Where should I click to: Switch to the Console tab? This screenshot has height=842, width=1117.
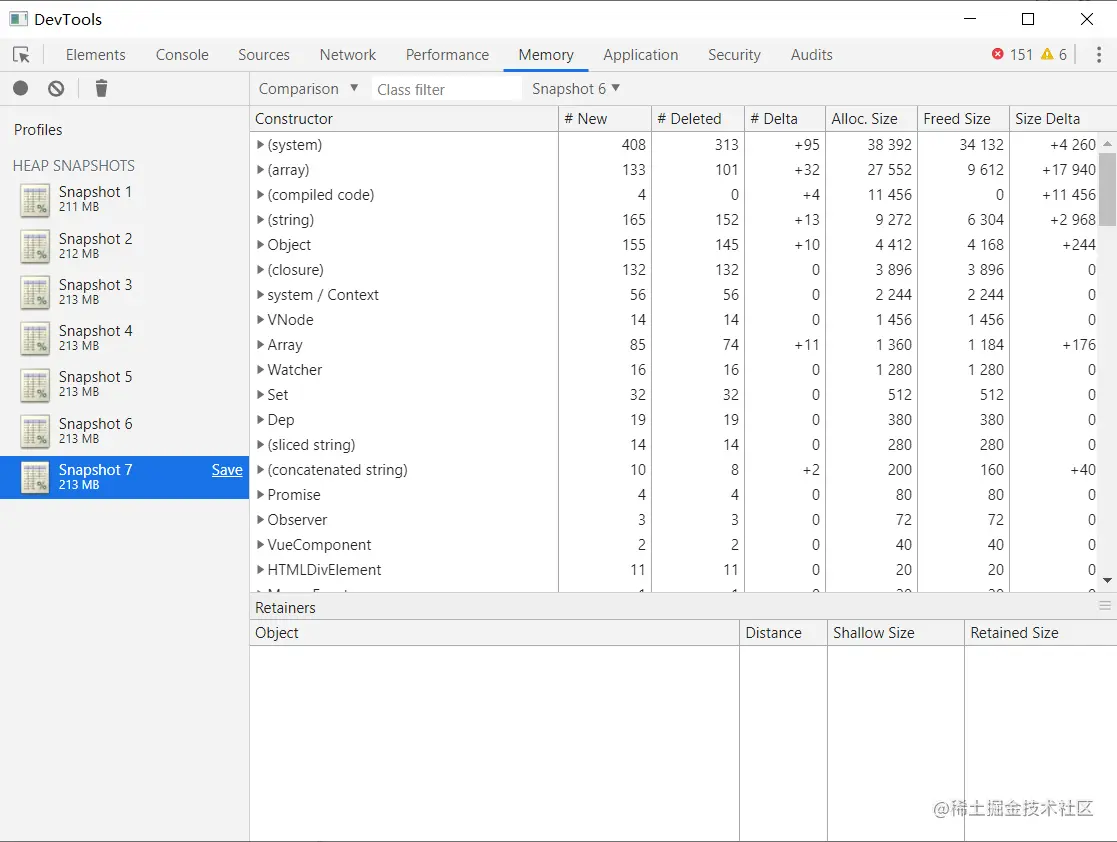coord(182,55)
